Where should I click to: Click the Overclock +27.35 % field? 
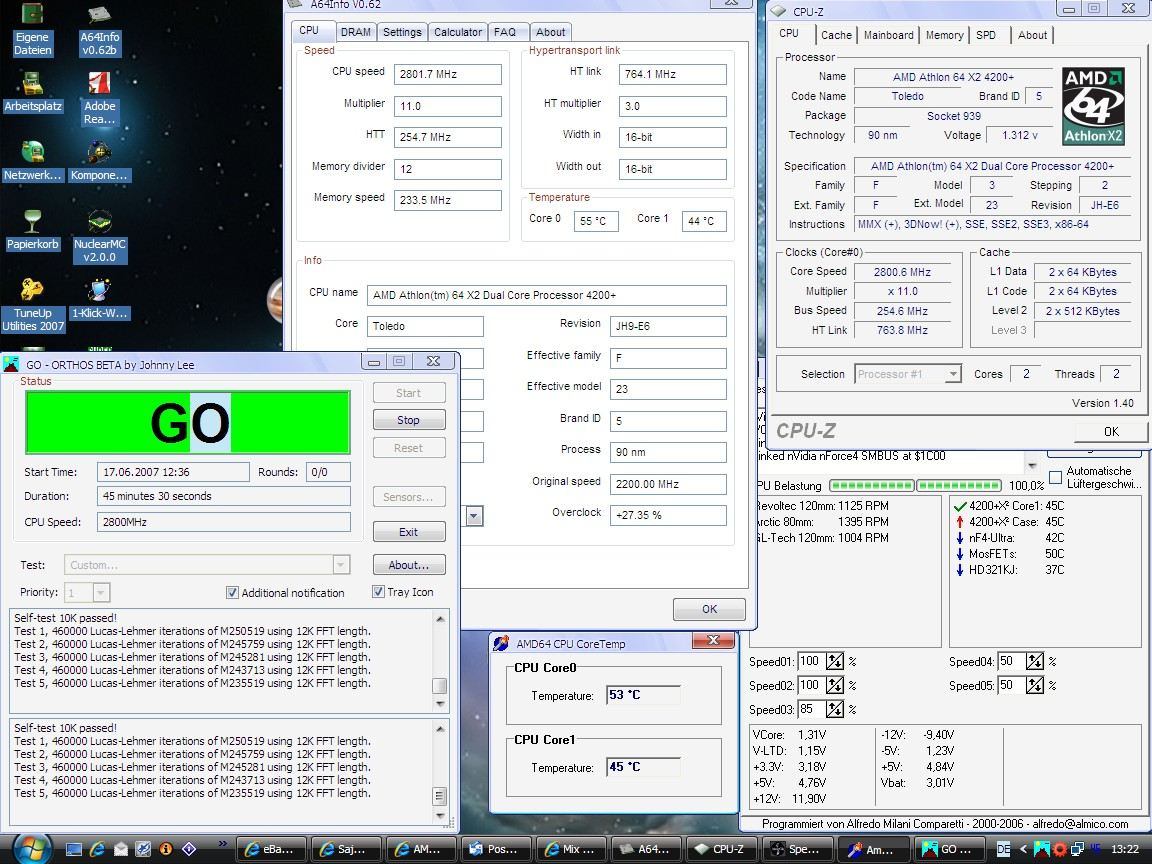(x=668, y=515)
